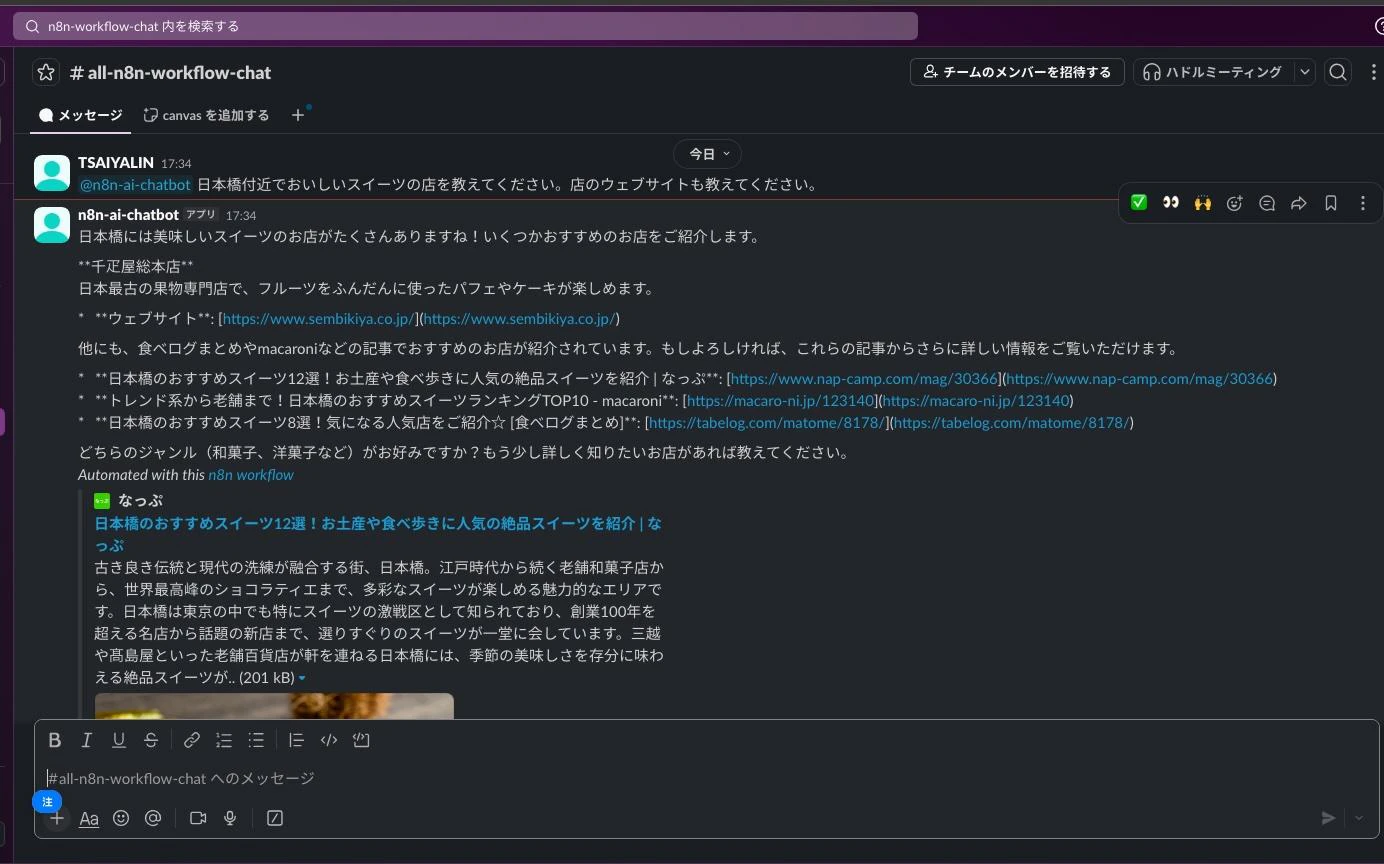Viewport: 1384px width, 864px height.
Task: Reply in thread to chatbot message
Action: pyautogui.click(x=1267, y=203)
